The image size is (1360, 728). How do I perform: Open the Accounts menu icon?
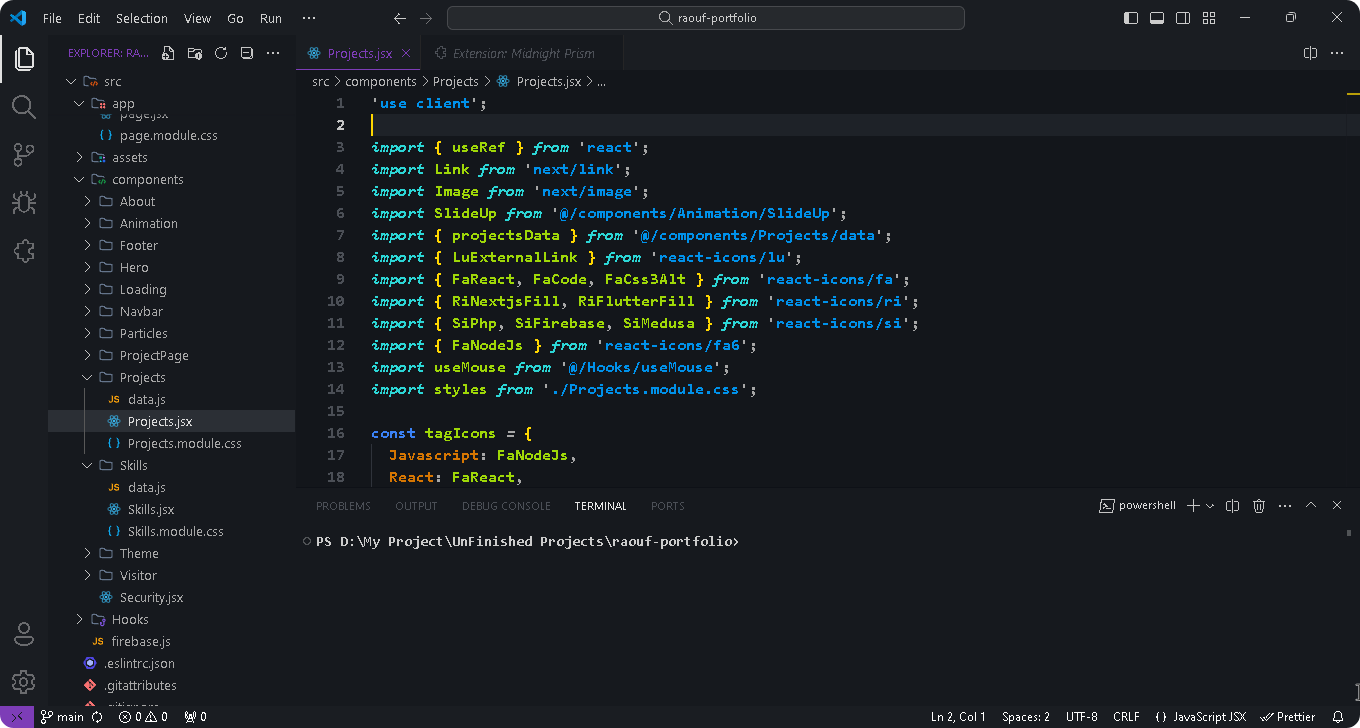24,634
